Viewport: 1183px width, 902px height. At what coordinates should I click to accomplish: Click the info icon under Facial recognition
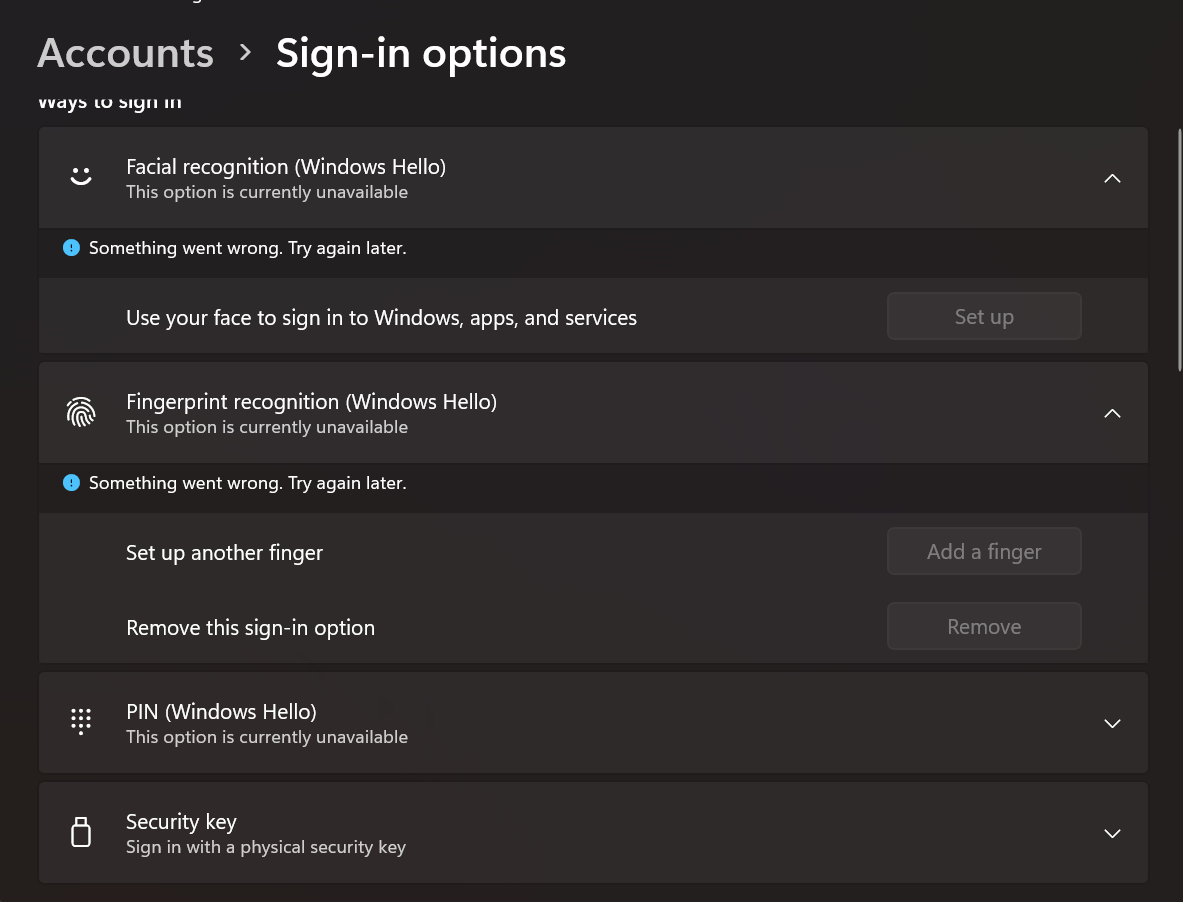(72, 247)
